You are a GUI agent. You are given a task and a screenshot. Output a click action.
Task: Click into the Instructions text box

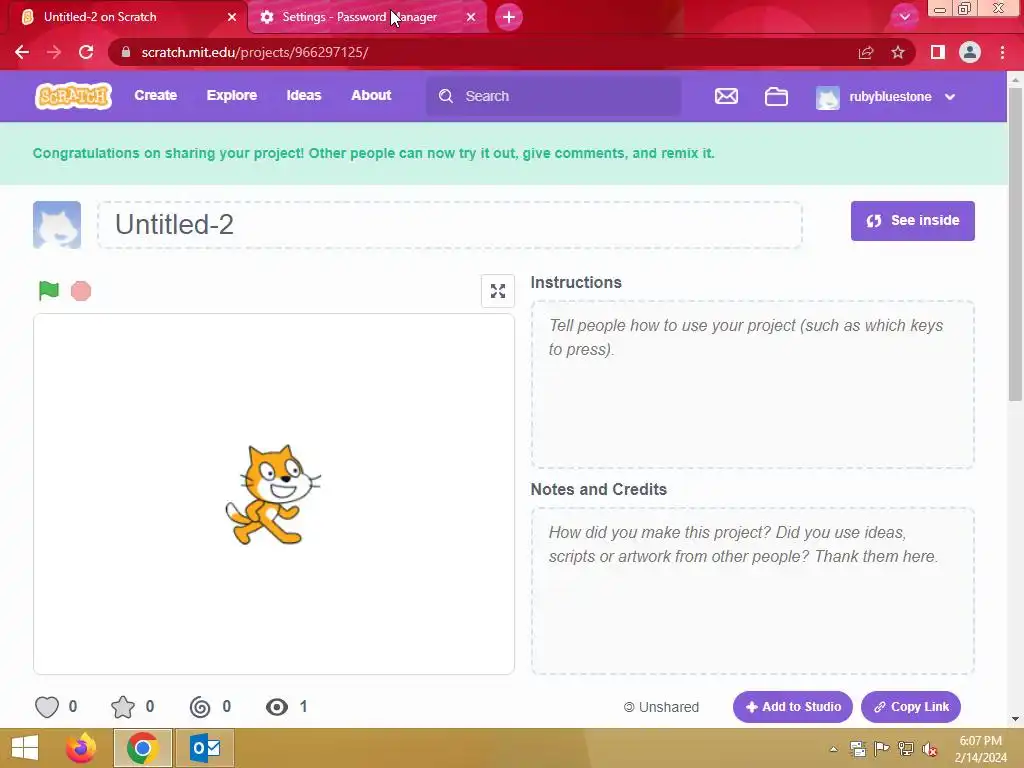(752, 385)
